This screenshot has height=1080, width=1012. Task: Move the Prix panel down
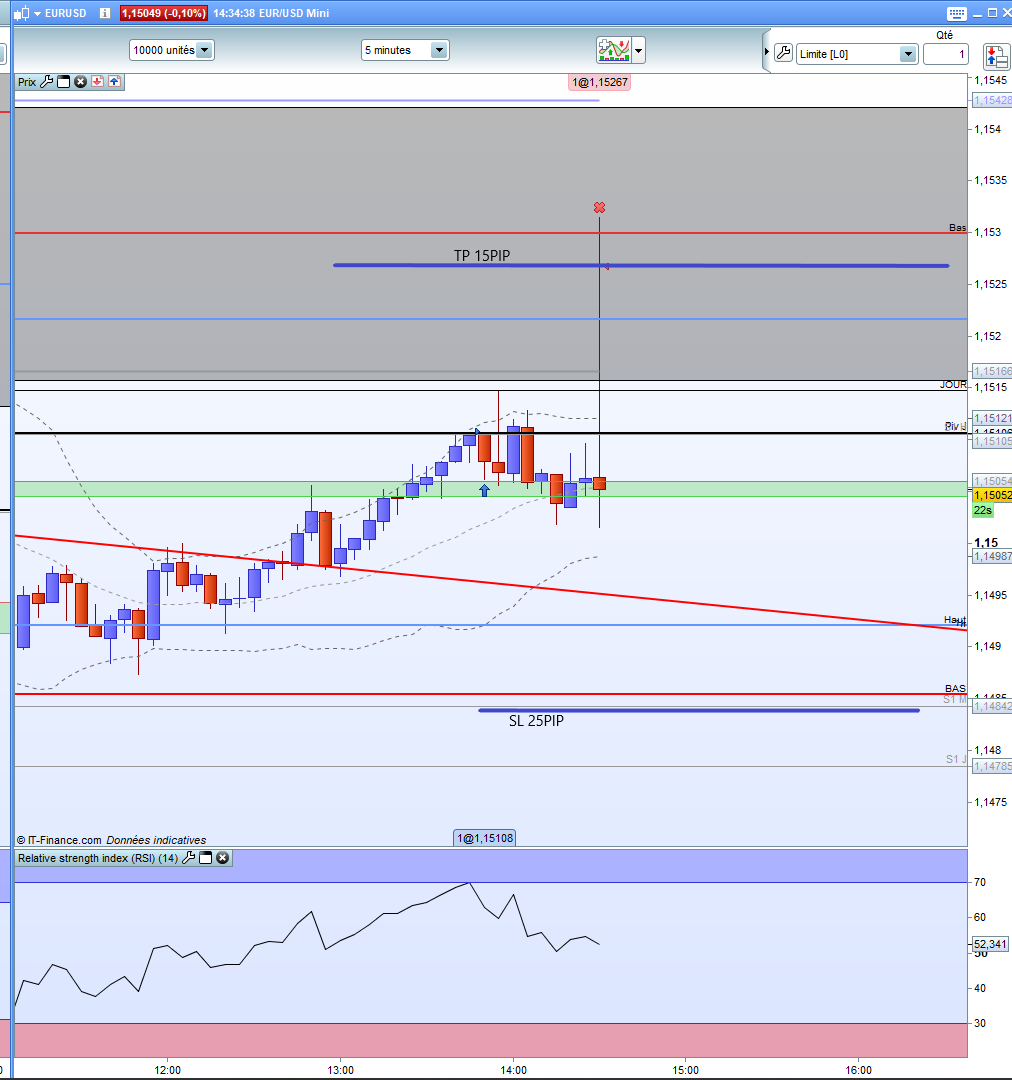pyautogui.click(x=97, y=82)
